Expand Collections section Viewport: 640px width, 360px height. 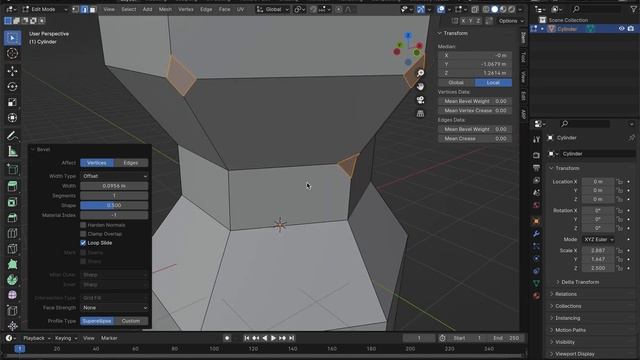click(568, 306)
